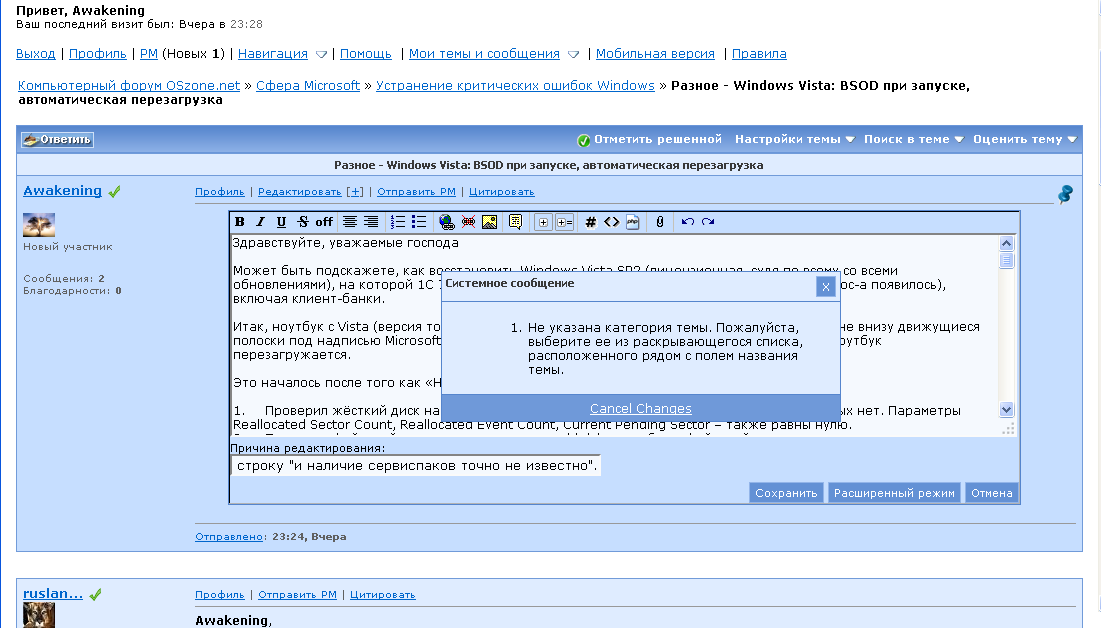Viewport: 1101px width, 628px height.
Task: Toggle the 'off' formatting button
Action: click(324, 222)
